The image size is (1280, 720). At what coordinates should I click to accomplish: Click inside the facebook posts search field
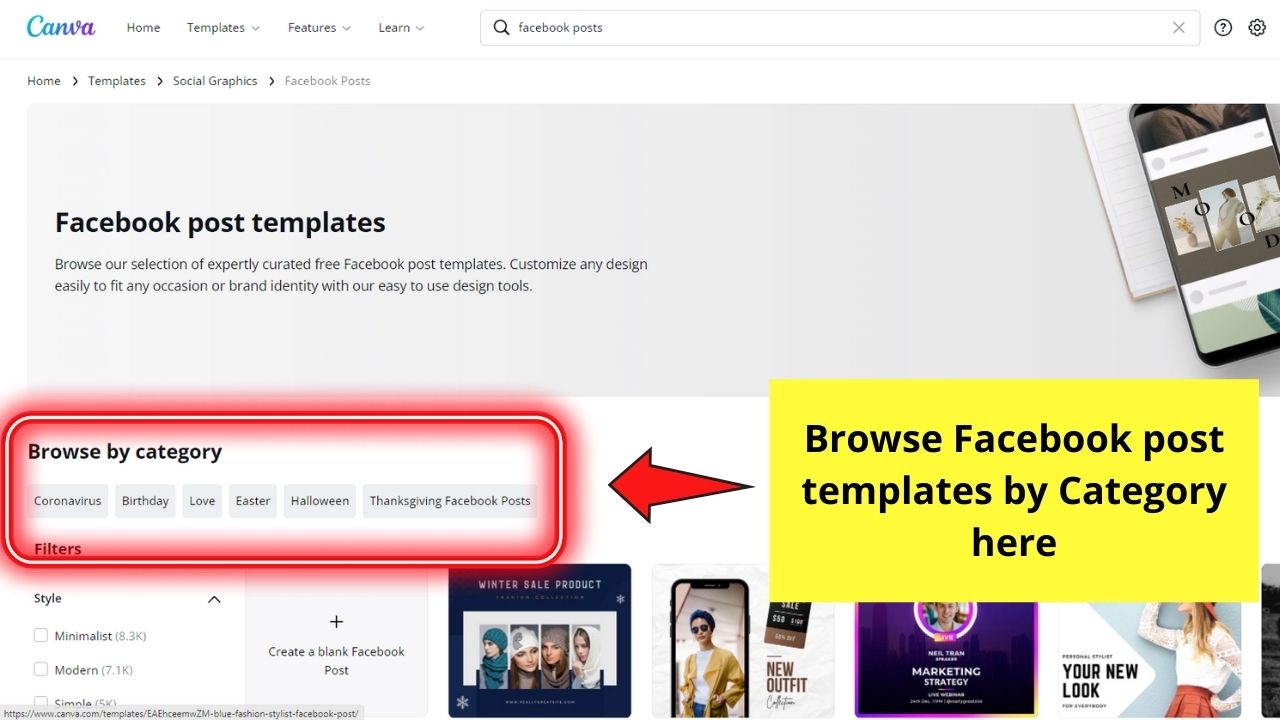(700, 27)
